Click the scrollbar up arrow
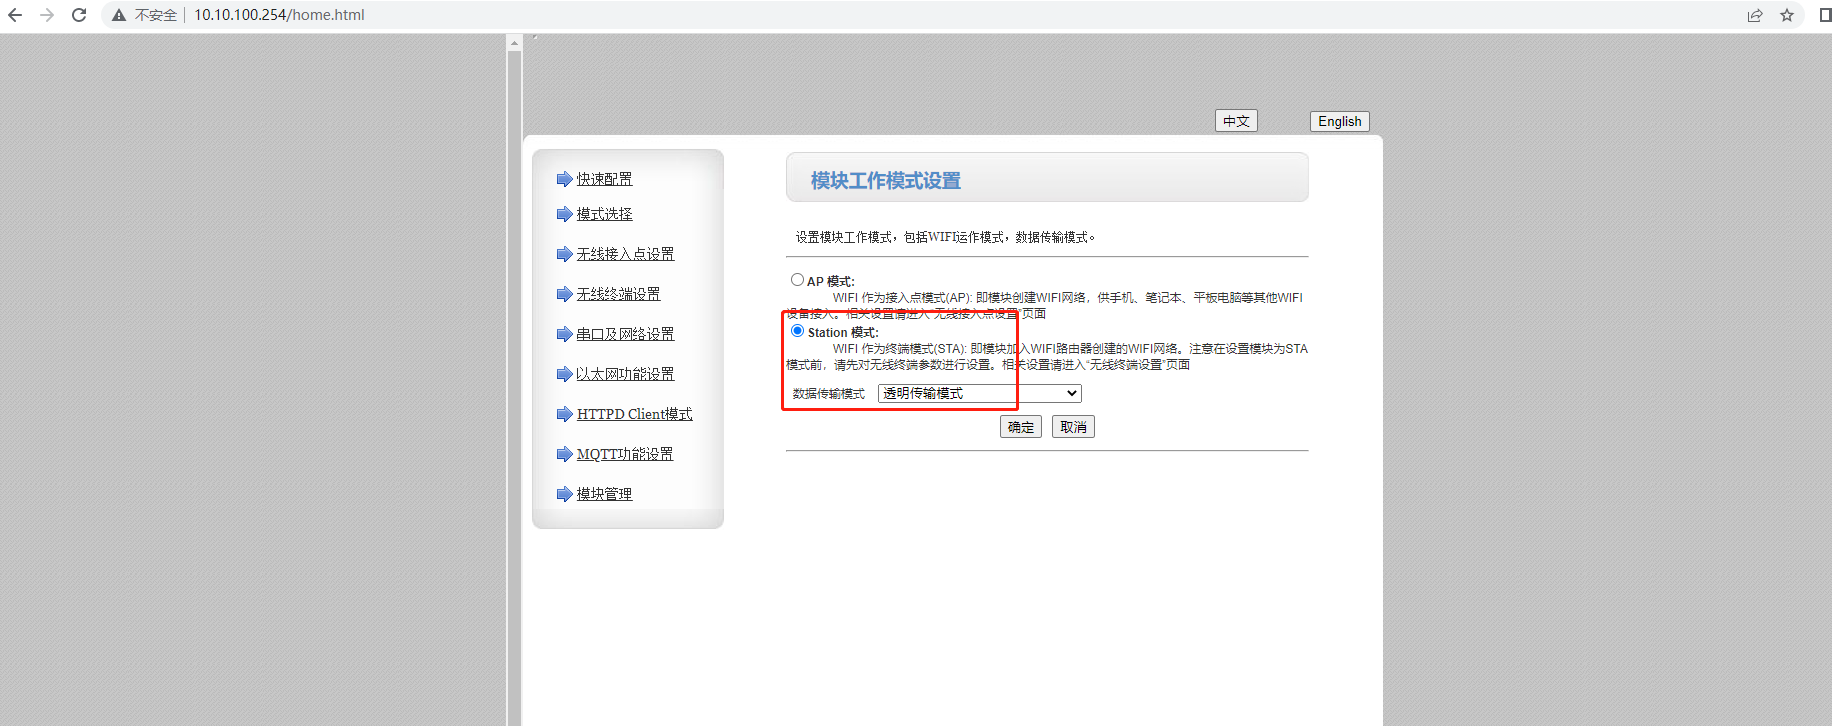This screenshot has width=1832, height=726. pyautogui.click(x=514, y=43)
